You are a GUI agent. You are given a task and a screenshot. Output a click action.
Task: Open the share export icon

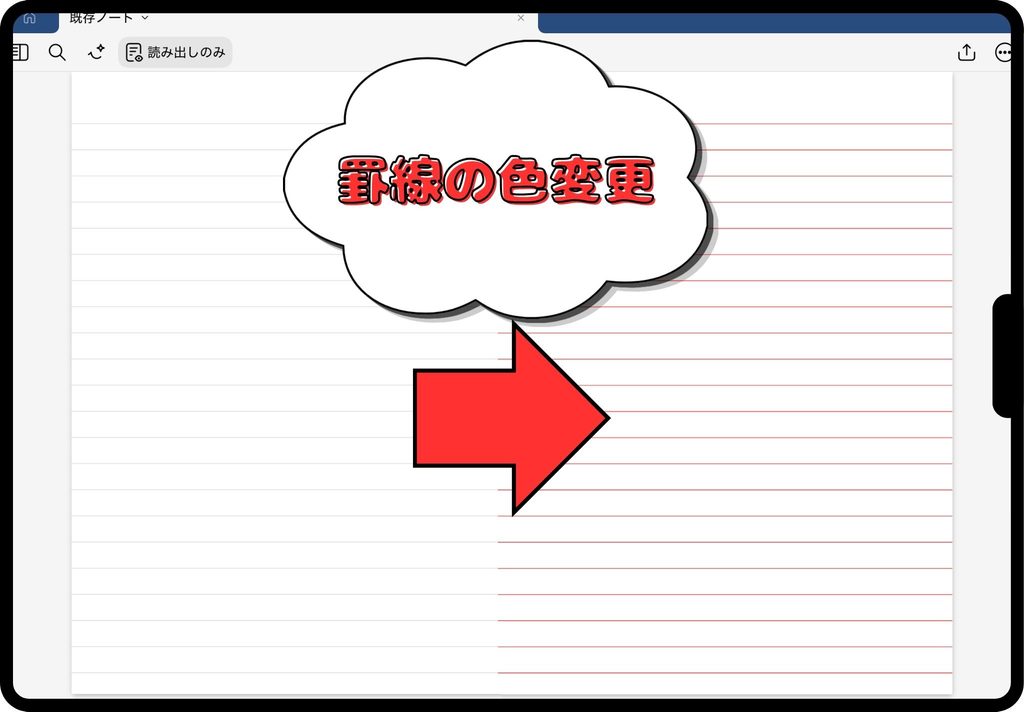[967, 52]
